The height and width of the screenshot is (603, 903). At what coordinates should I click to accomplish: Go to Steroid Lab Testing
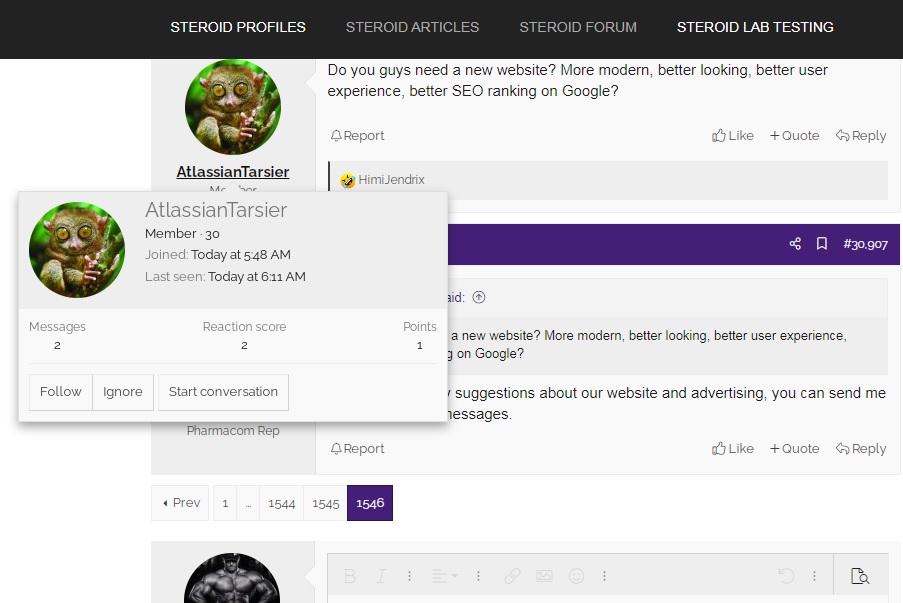pos(755,27)
